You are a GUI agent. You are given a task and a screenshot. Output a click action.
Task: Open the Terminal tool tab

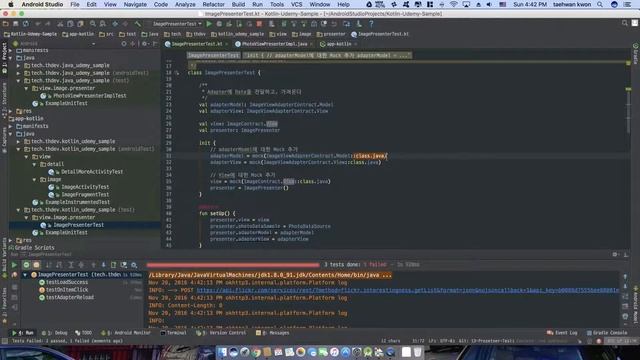tap(173, 333)
